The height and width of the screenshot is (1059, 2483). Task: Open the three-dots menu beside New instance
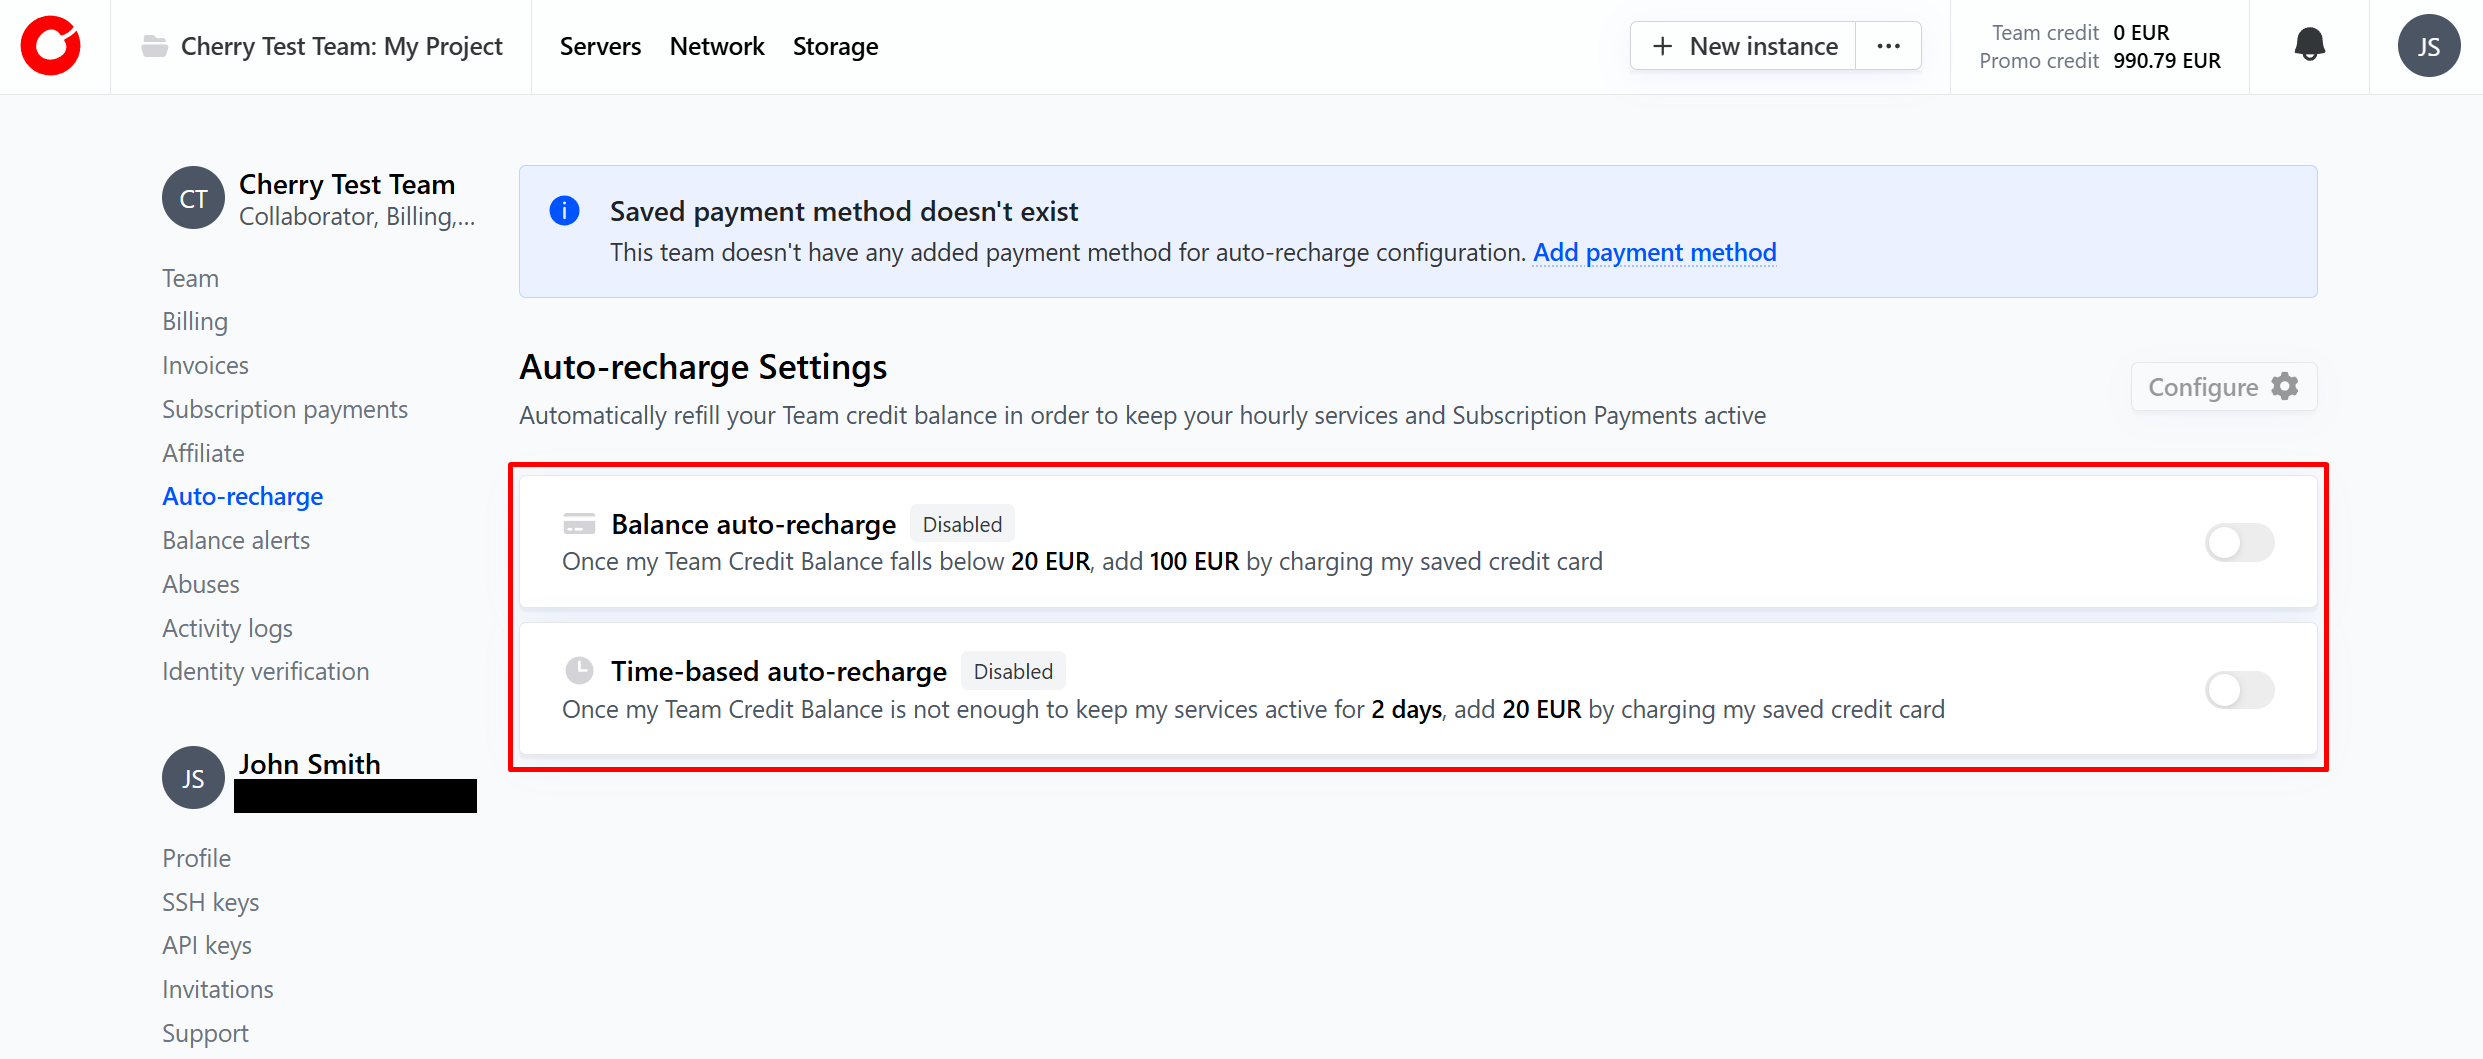(x=1888, y=46)
